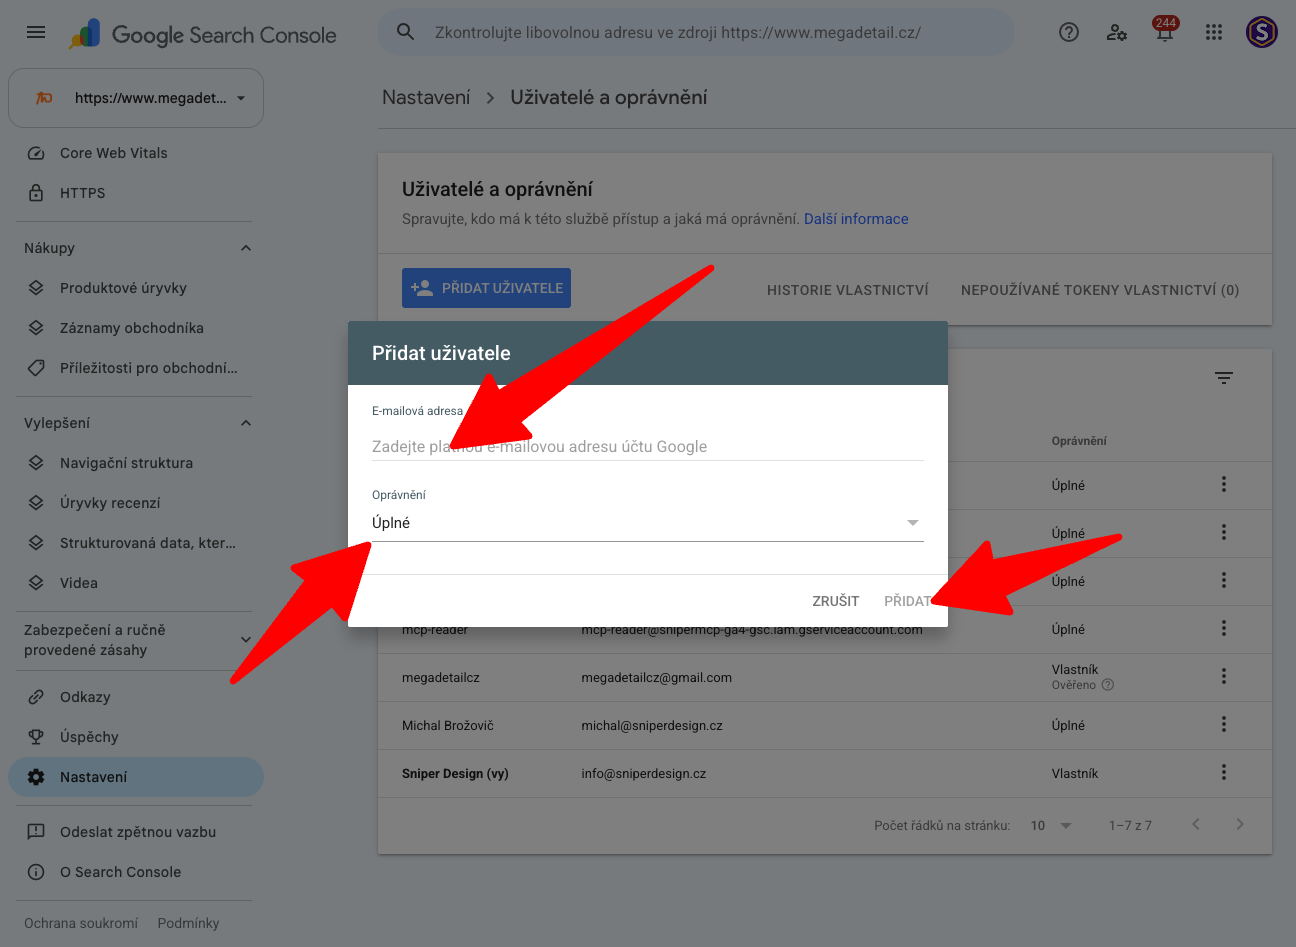The height and width of the screenshot is (947, 1296).
Task: Open Core Web Vitals report
Action: point(136,153)
